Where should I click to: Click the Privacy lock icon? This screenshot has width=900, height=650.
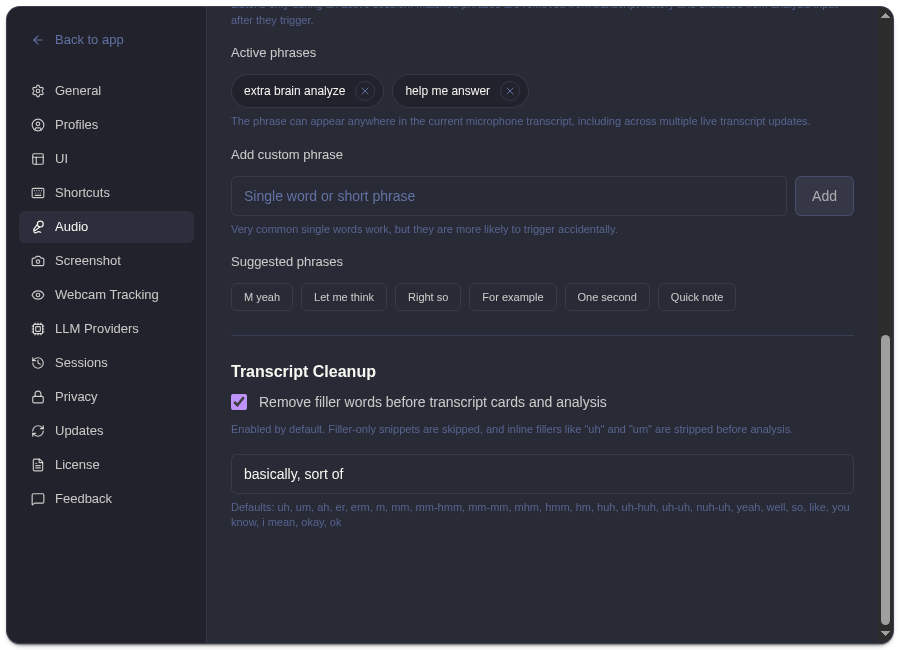pyautogui.click(x=38, y=397)
